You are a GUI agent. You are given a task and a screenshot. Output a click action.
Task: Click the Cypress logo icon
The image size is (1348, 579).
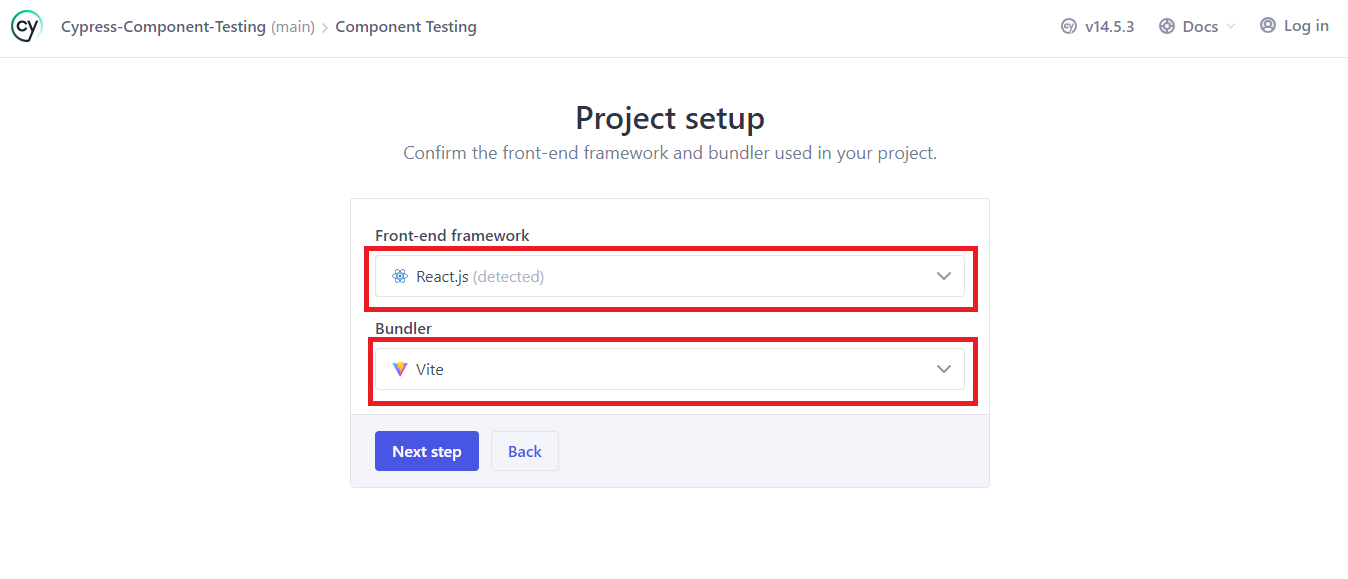[x=26, y=26]
